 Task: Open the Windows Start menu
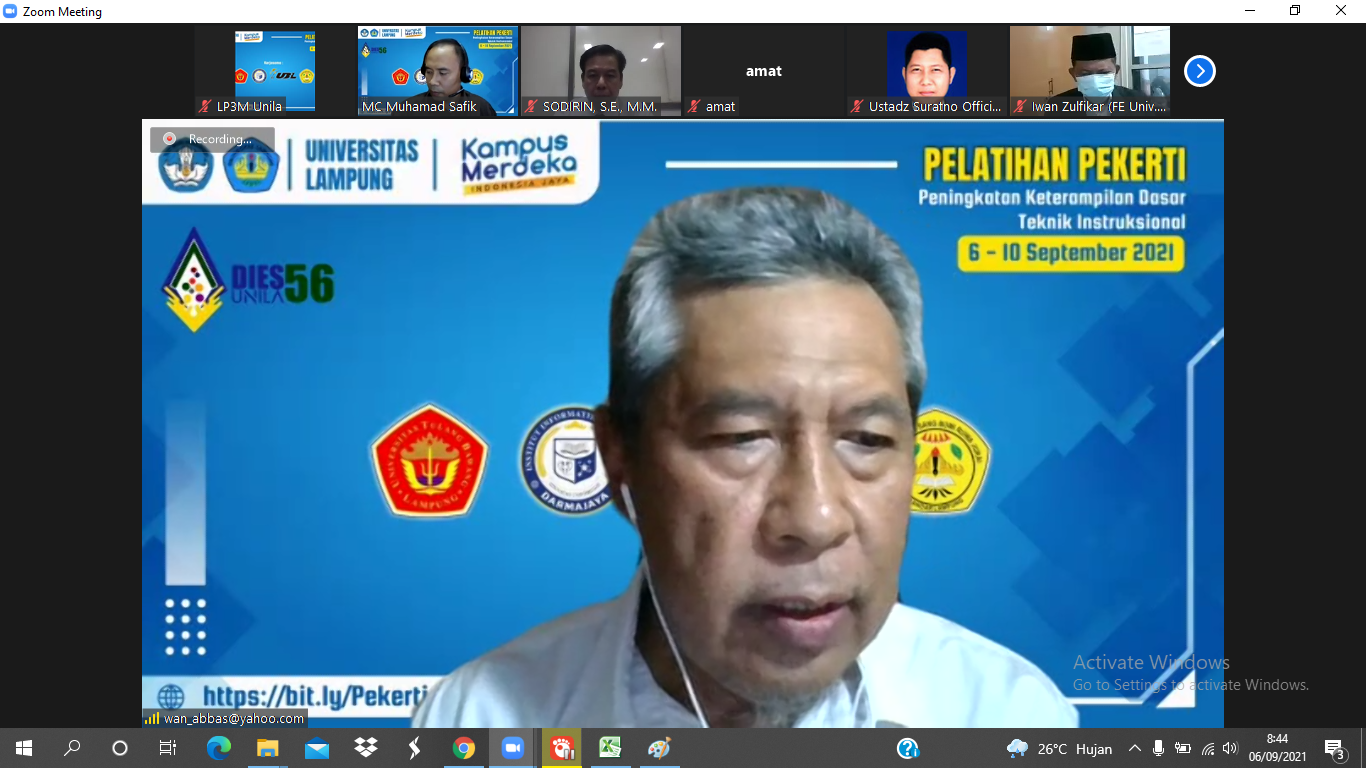(x=24, y=748)
